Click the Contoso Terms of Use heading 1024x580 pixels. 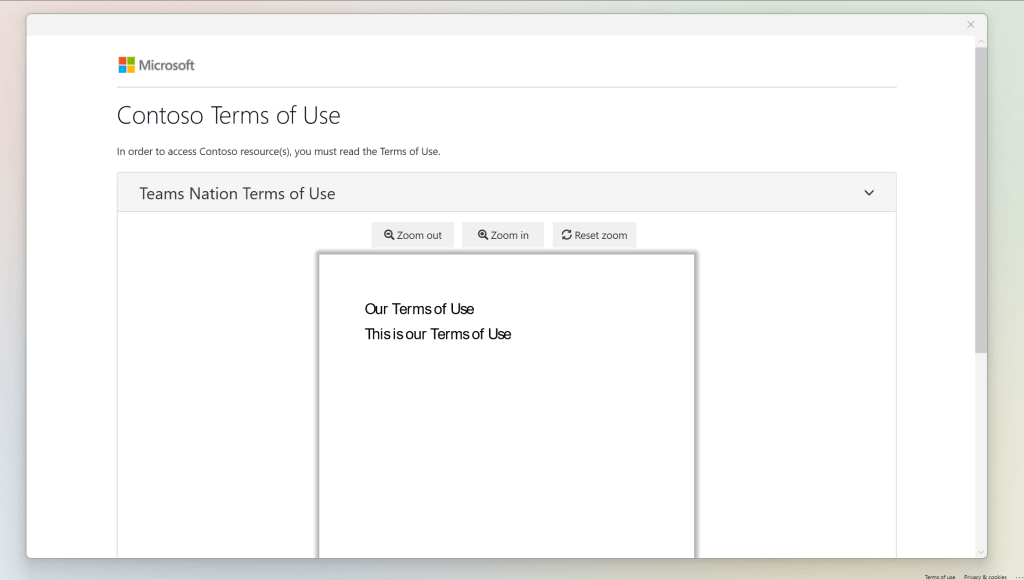pos(229,115)
